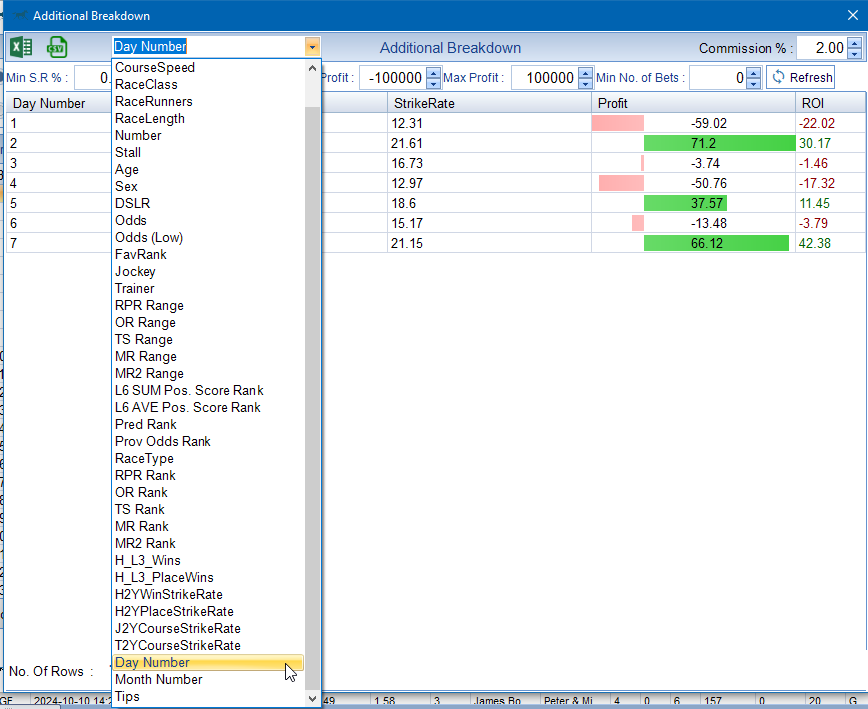Increase Commission % with up arrow
Screen dimensions: 868x709
point(854,42)
